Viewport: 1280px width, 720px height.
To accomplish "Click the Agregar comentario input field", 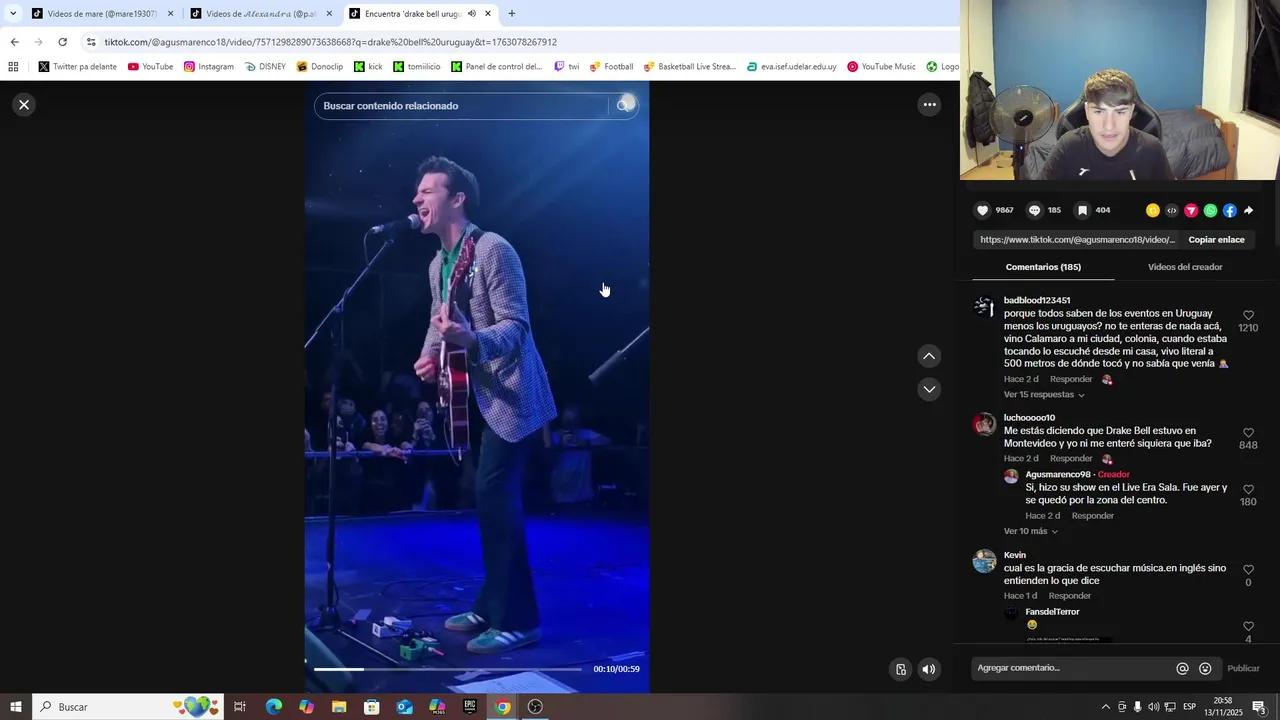I will pos(1070,668).
